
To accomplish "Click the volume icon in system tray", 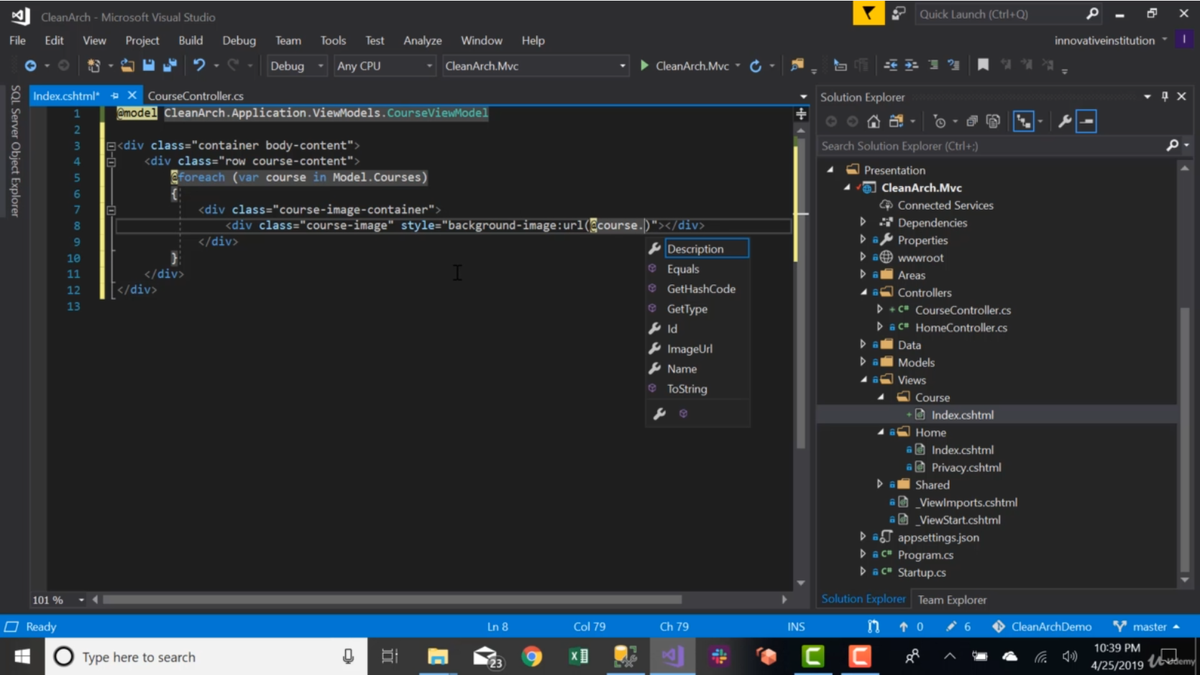I will point(1070,657).
